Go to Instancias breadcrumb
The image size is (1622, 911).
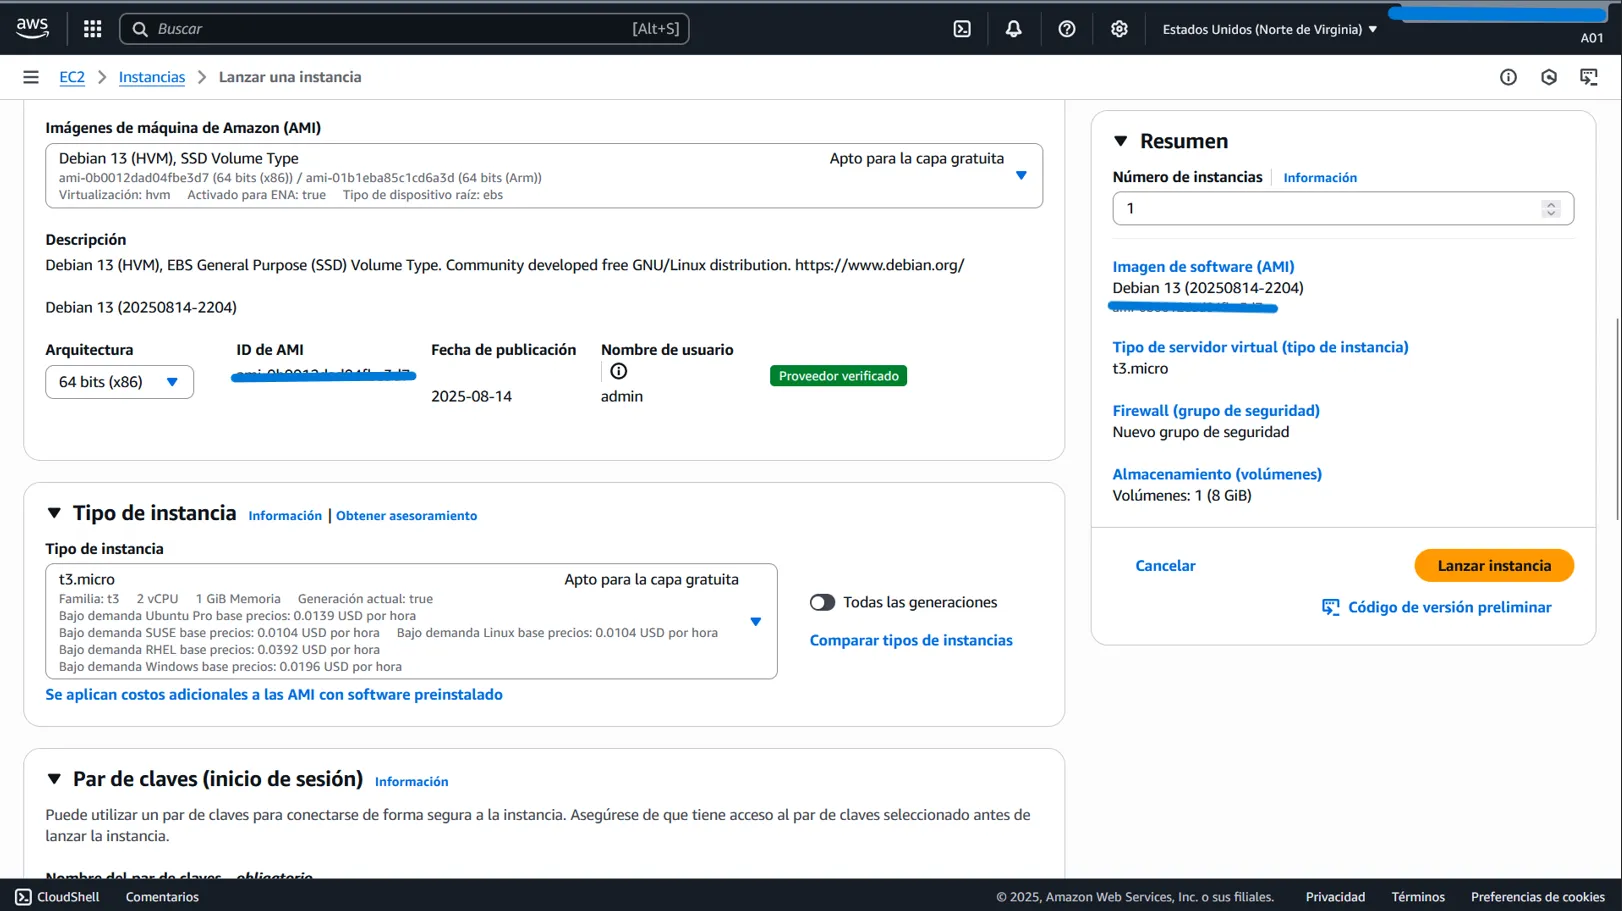point(151,77)
